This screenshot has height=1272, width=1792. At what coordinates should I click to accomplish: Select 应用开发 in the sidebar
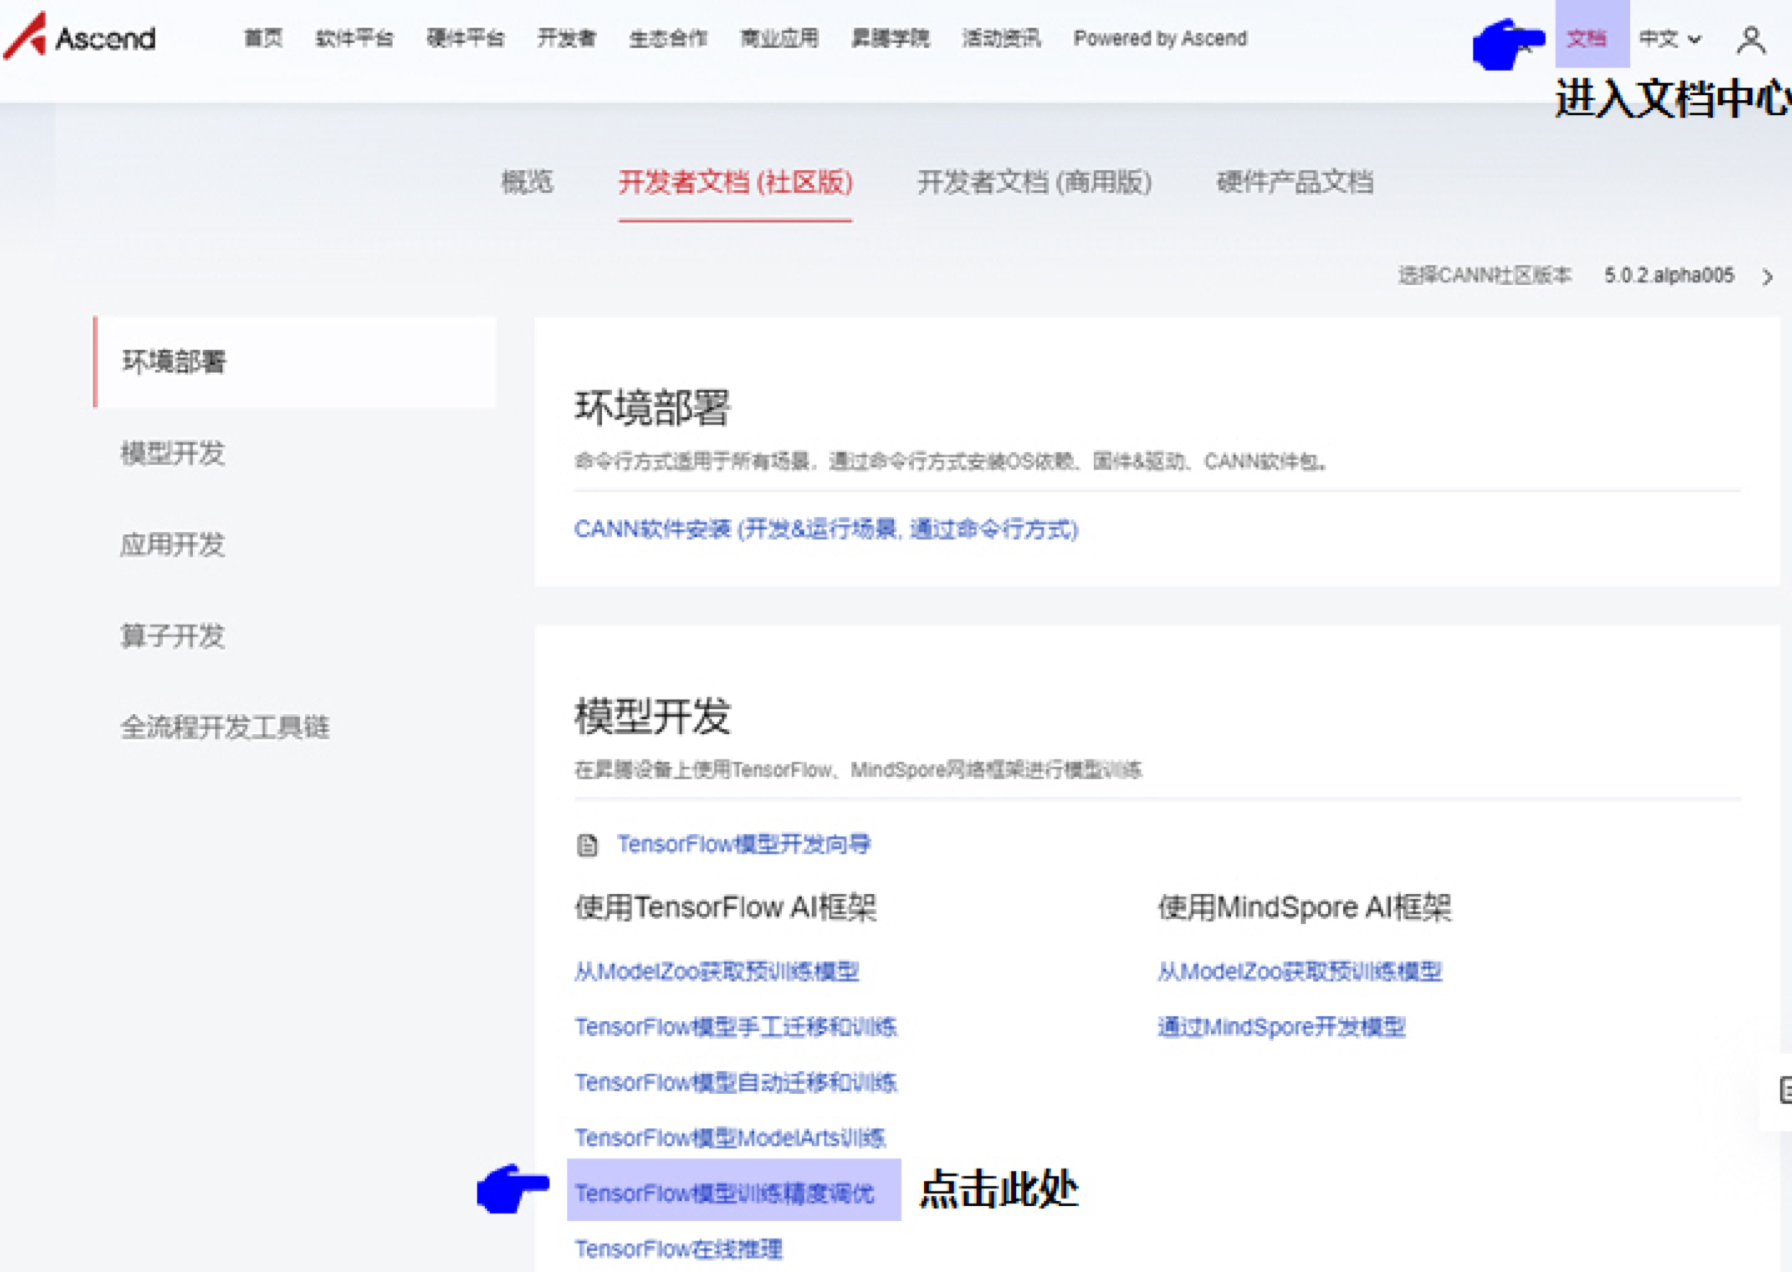pos(173,544)
